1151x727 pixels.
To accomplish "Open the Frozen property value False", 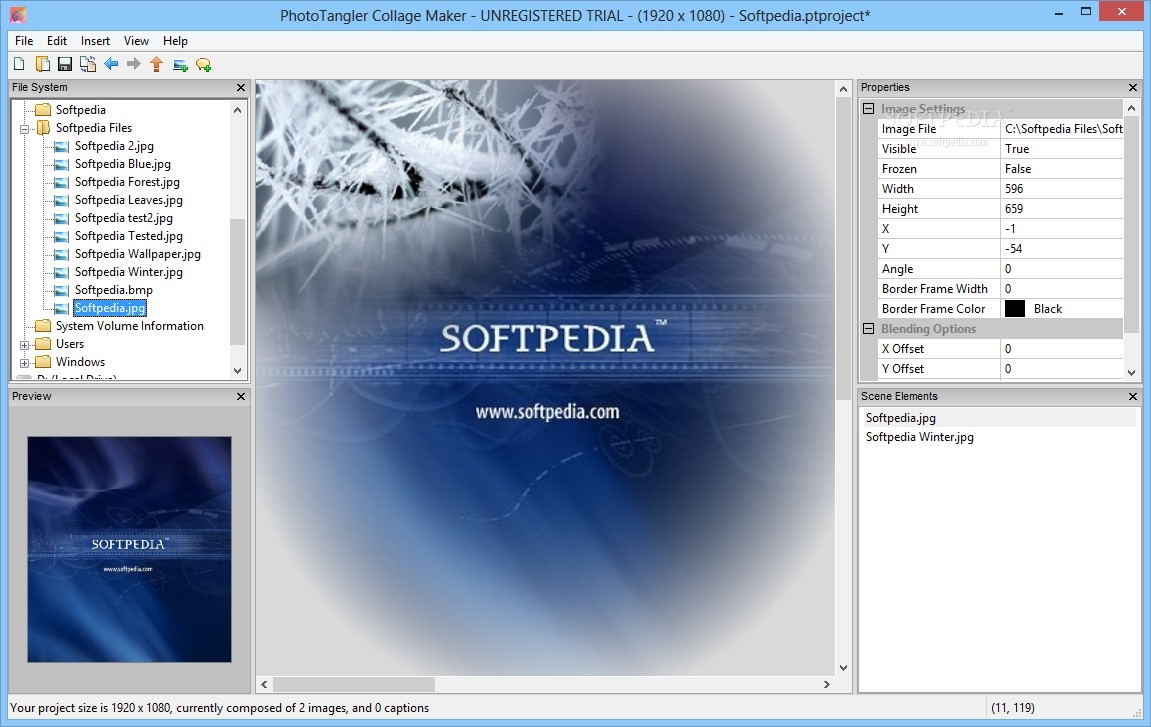I will point(1061,169).
